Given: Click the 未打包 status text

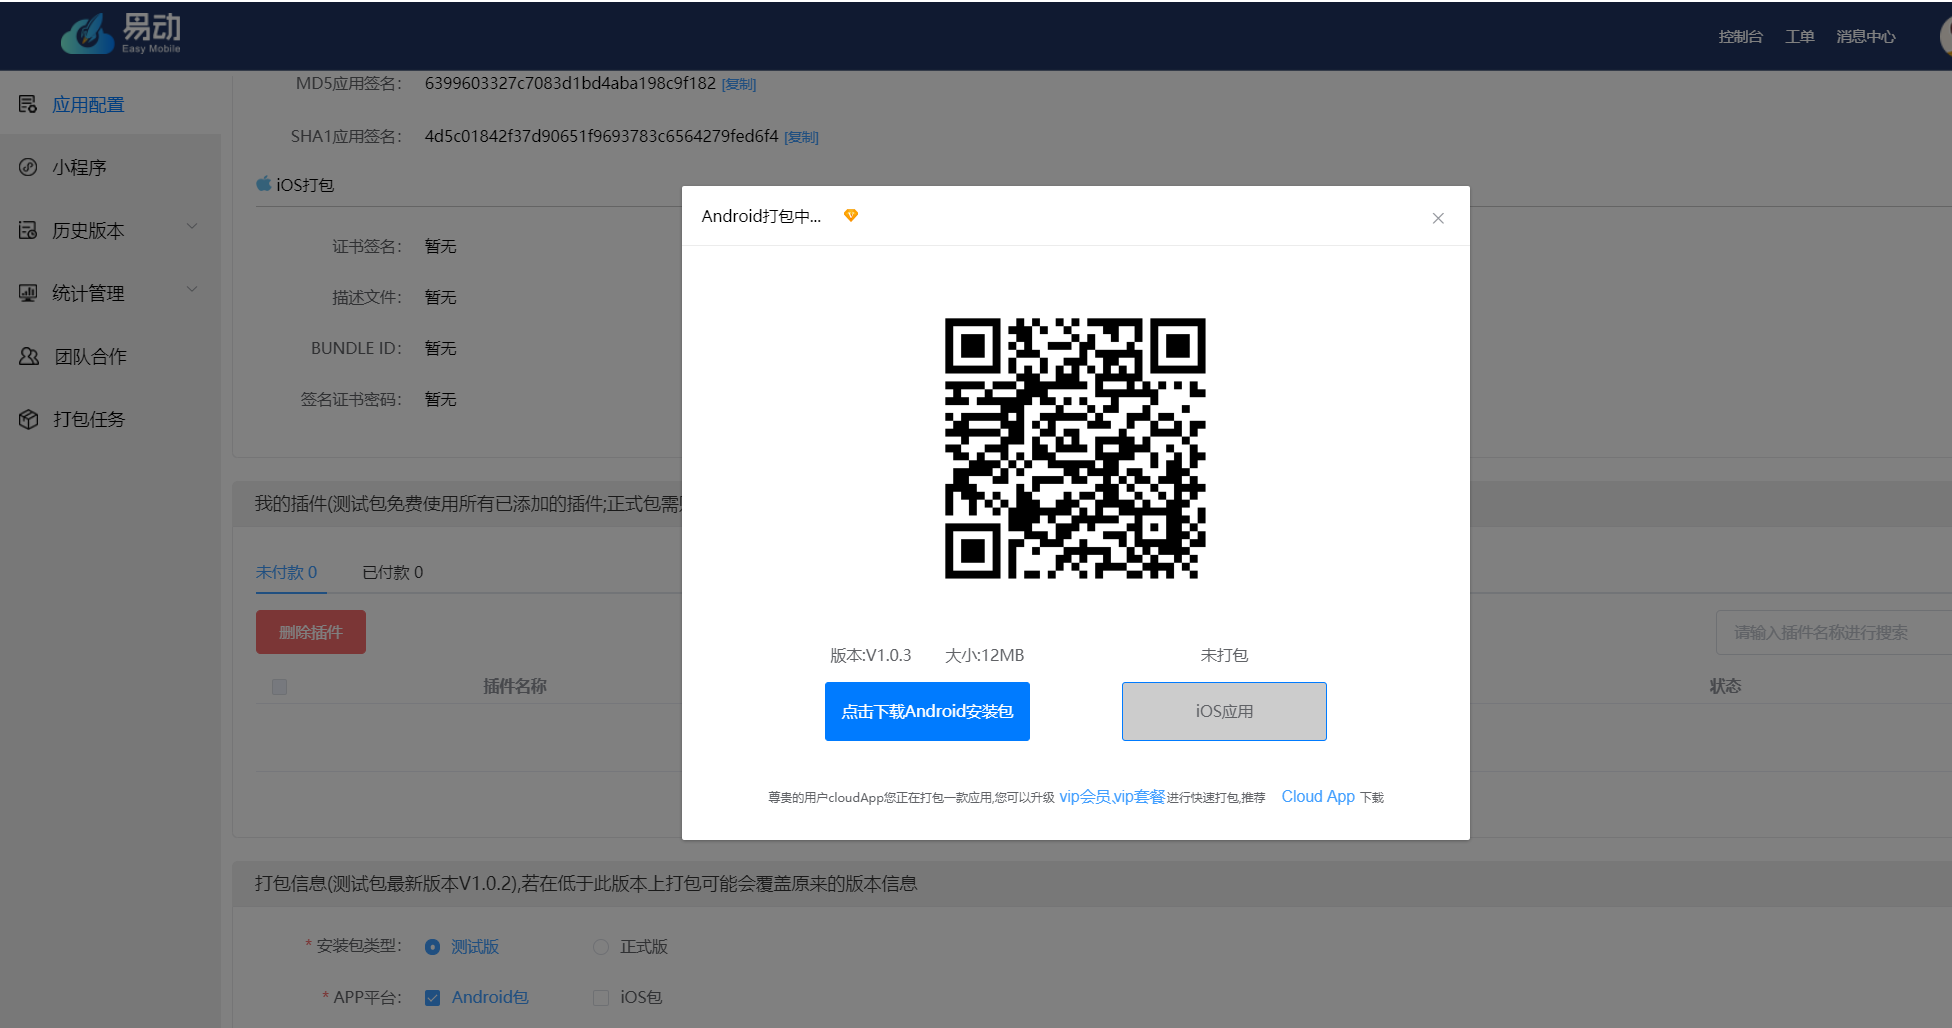Looking at the screenshot, I should (1224, 655).
